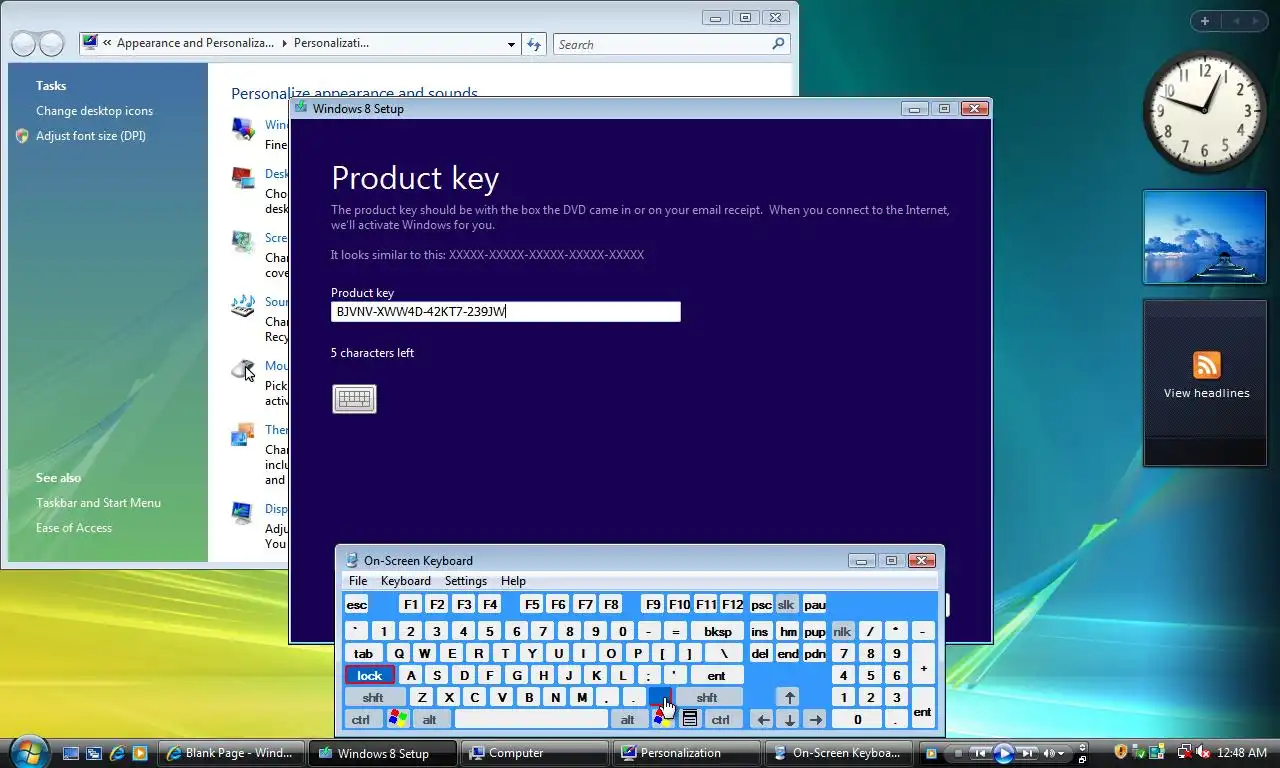Screen dimensions: 1280x768
Task: Open the touch keyboard icon in Windows 8 Setup
Action: [354, 399]
